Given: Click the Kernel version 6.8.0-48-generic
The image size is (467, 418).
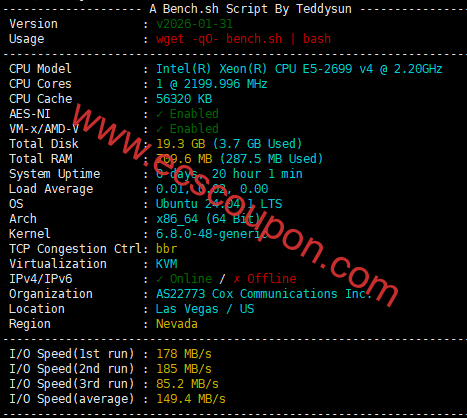Looking at the screenshot, I should point(212,234).
